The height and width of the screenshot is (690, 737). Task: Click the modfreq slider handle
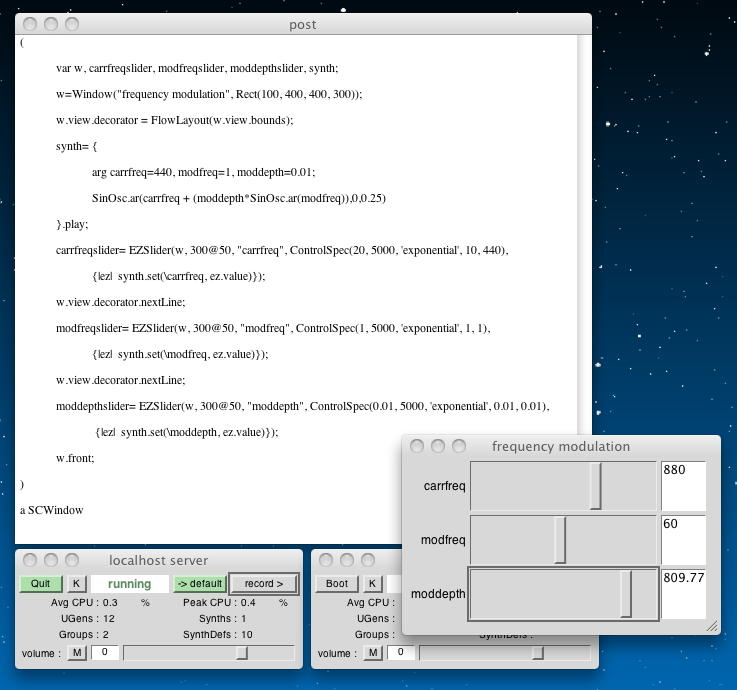tap(560, 540)
